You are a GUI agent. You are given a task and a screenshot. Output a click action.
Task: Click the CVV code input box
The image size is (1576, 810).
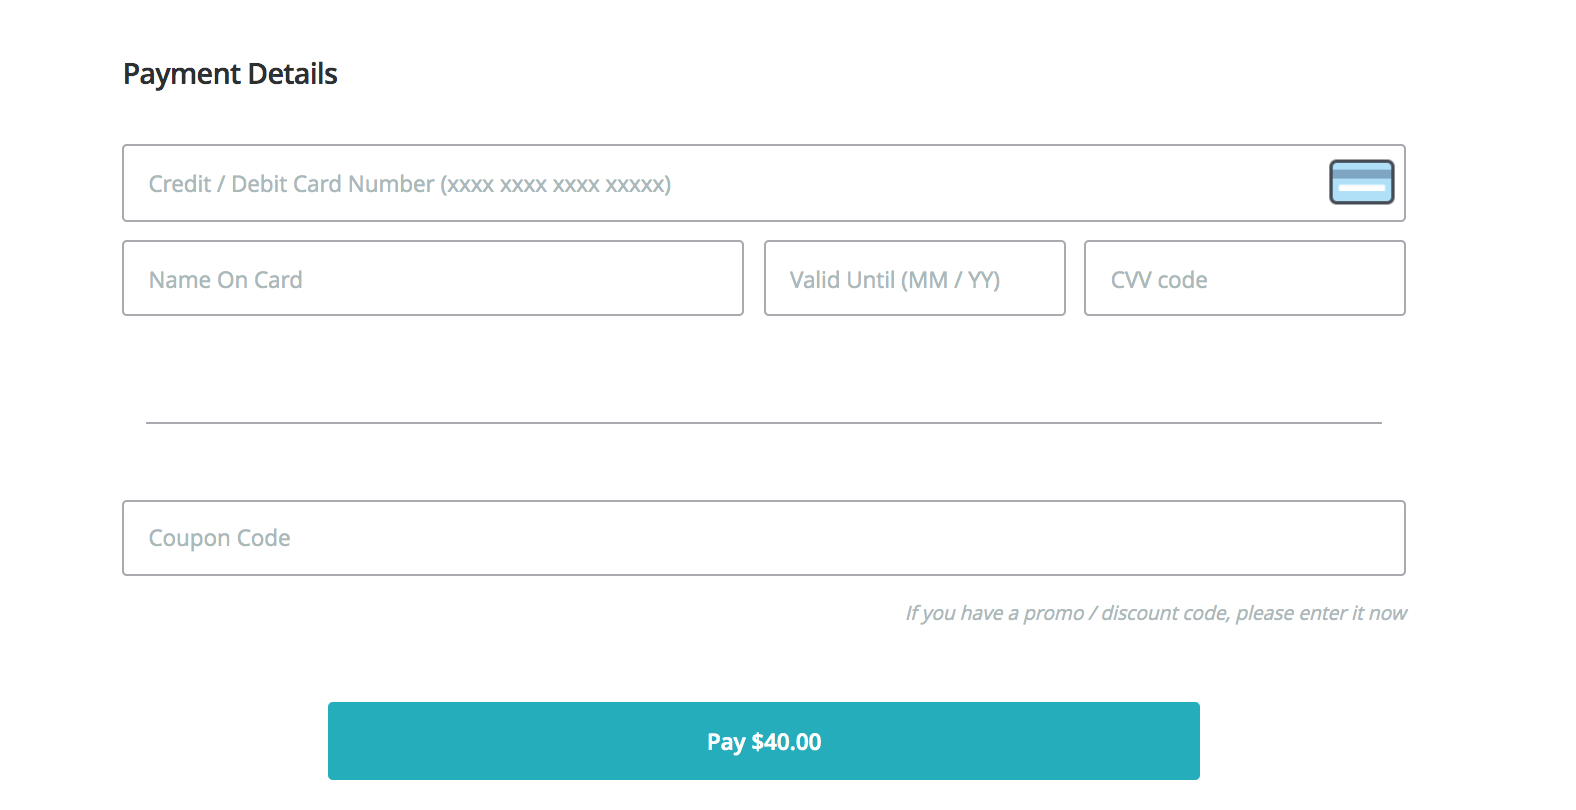coord(1244,279)
